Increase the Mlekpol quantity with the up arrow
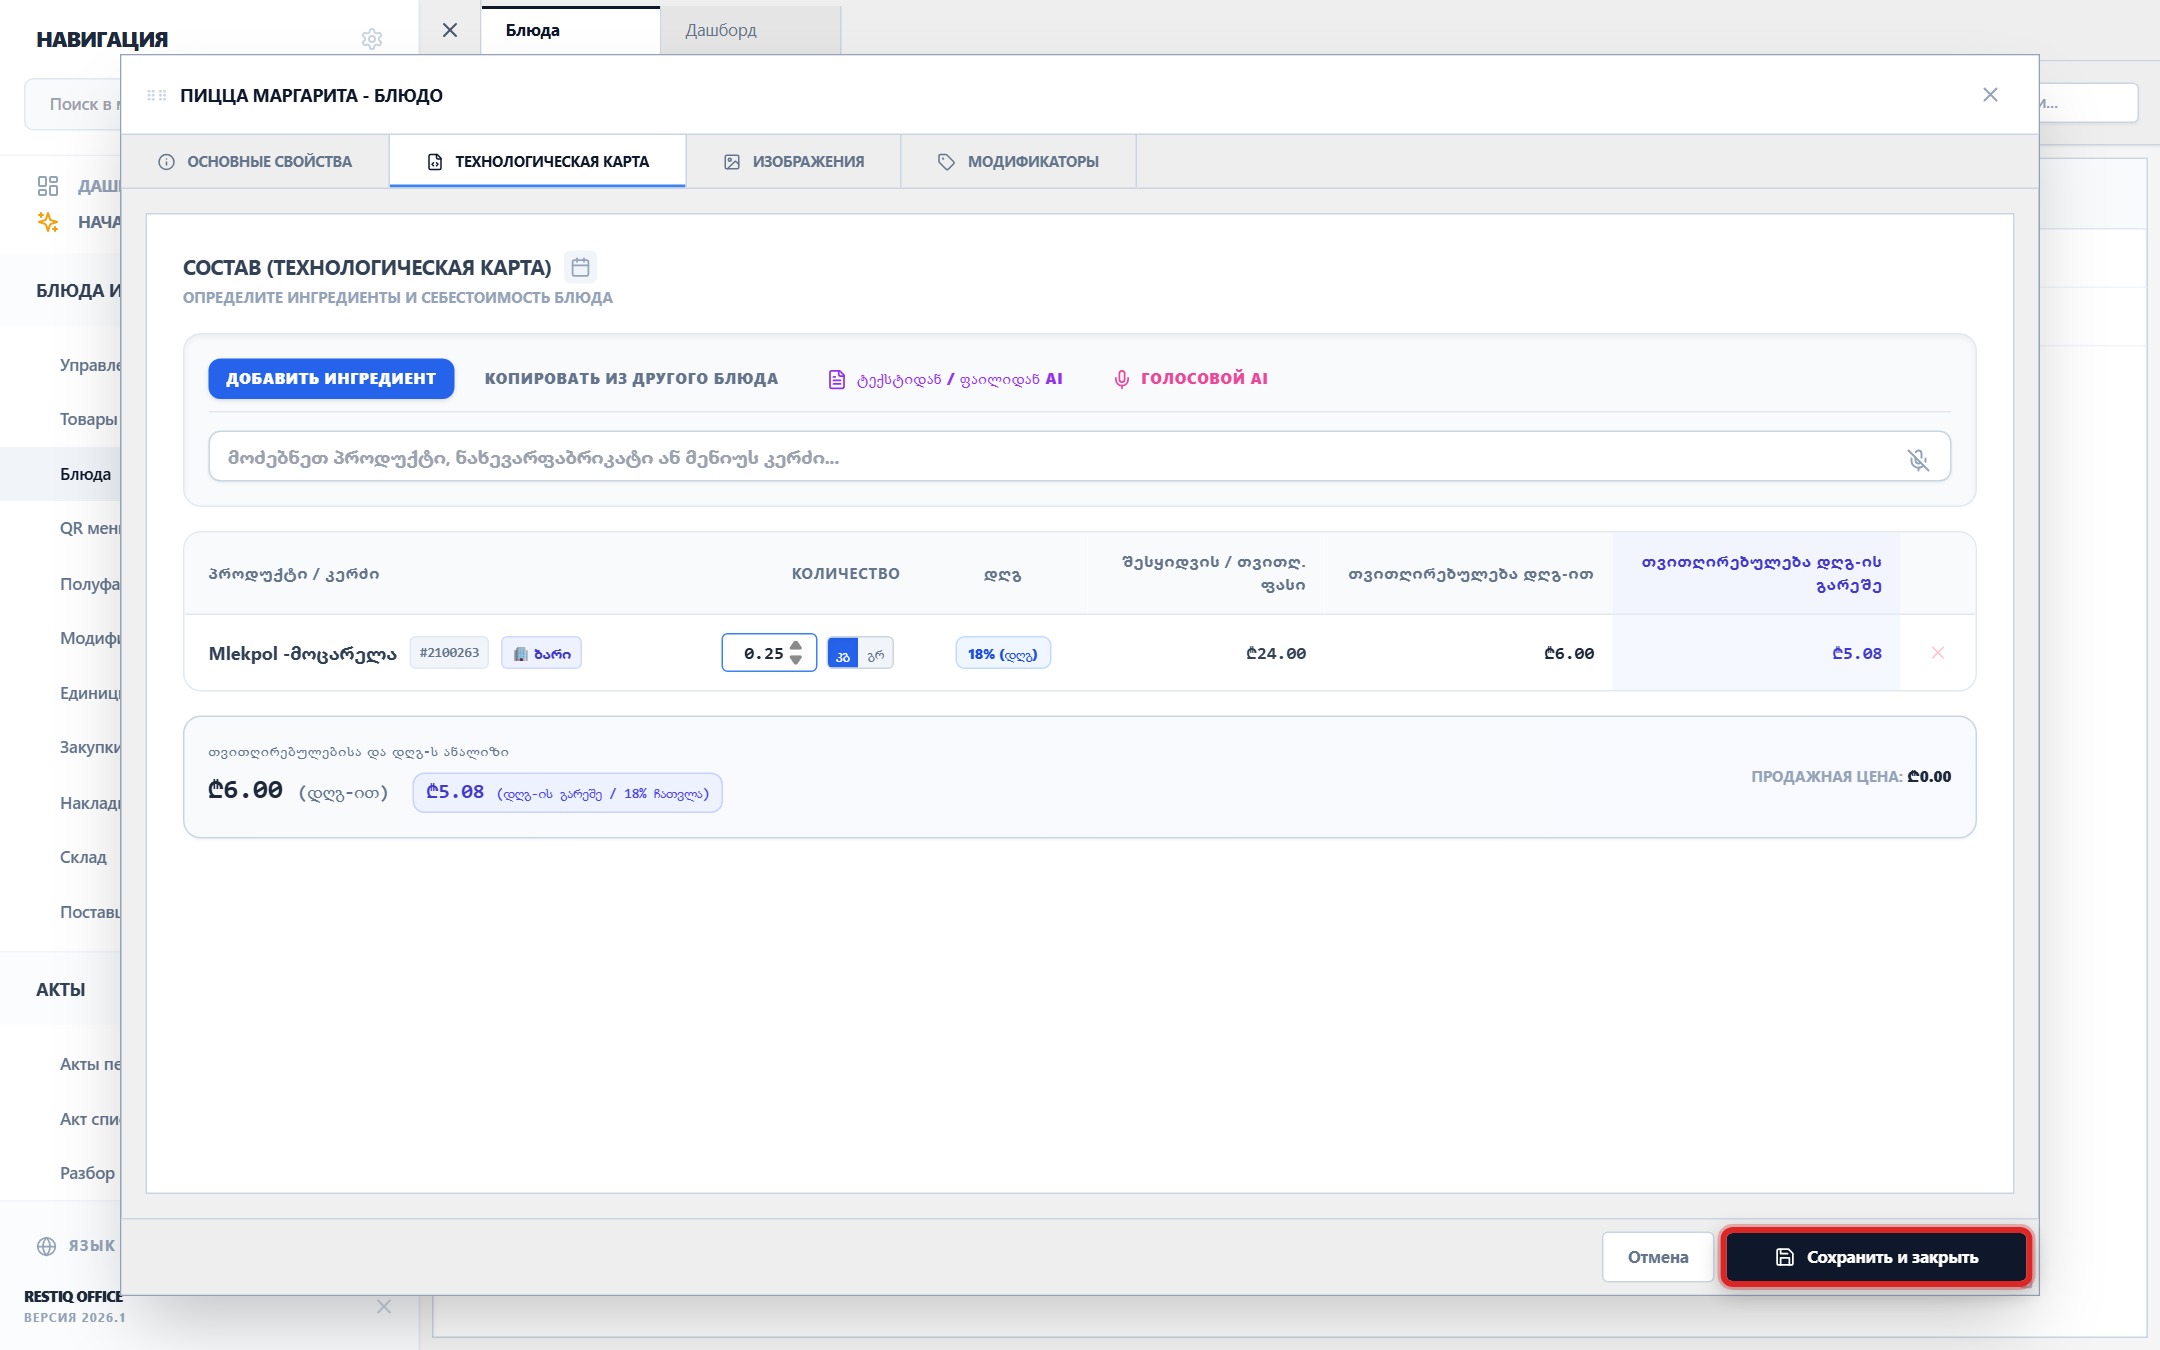The height and width of the screenshot is (1350, 2160). (796, 645)
